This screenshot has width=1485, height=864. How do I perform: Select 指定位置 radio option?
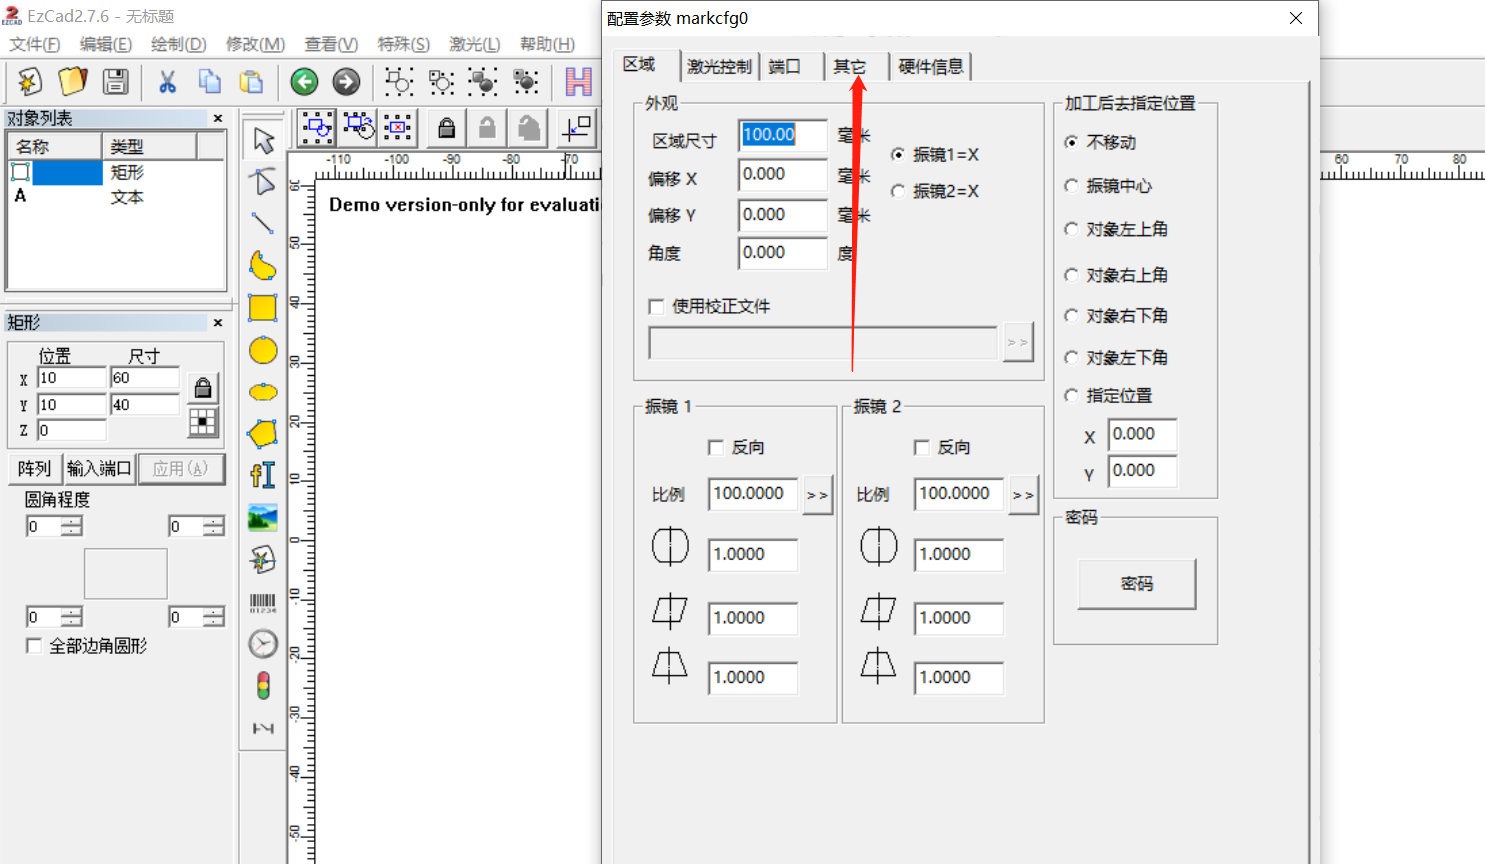1072,396
